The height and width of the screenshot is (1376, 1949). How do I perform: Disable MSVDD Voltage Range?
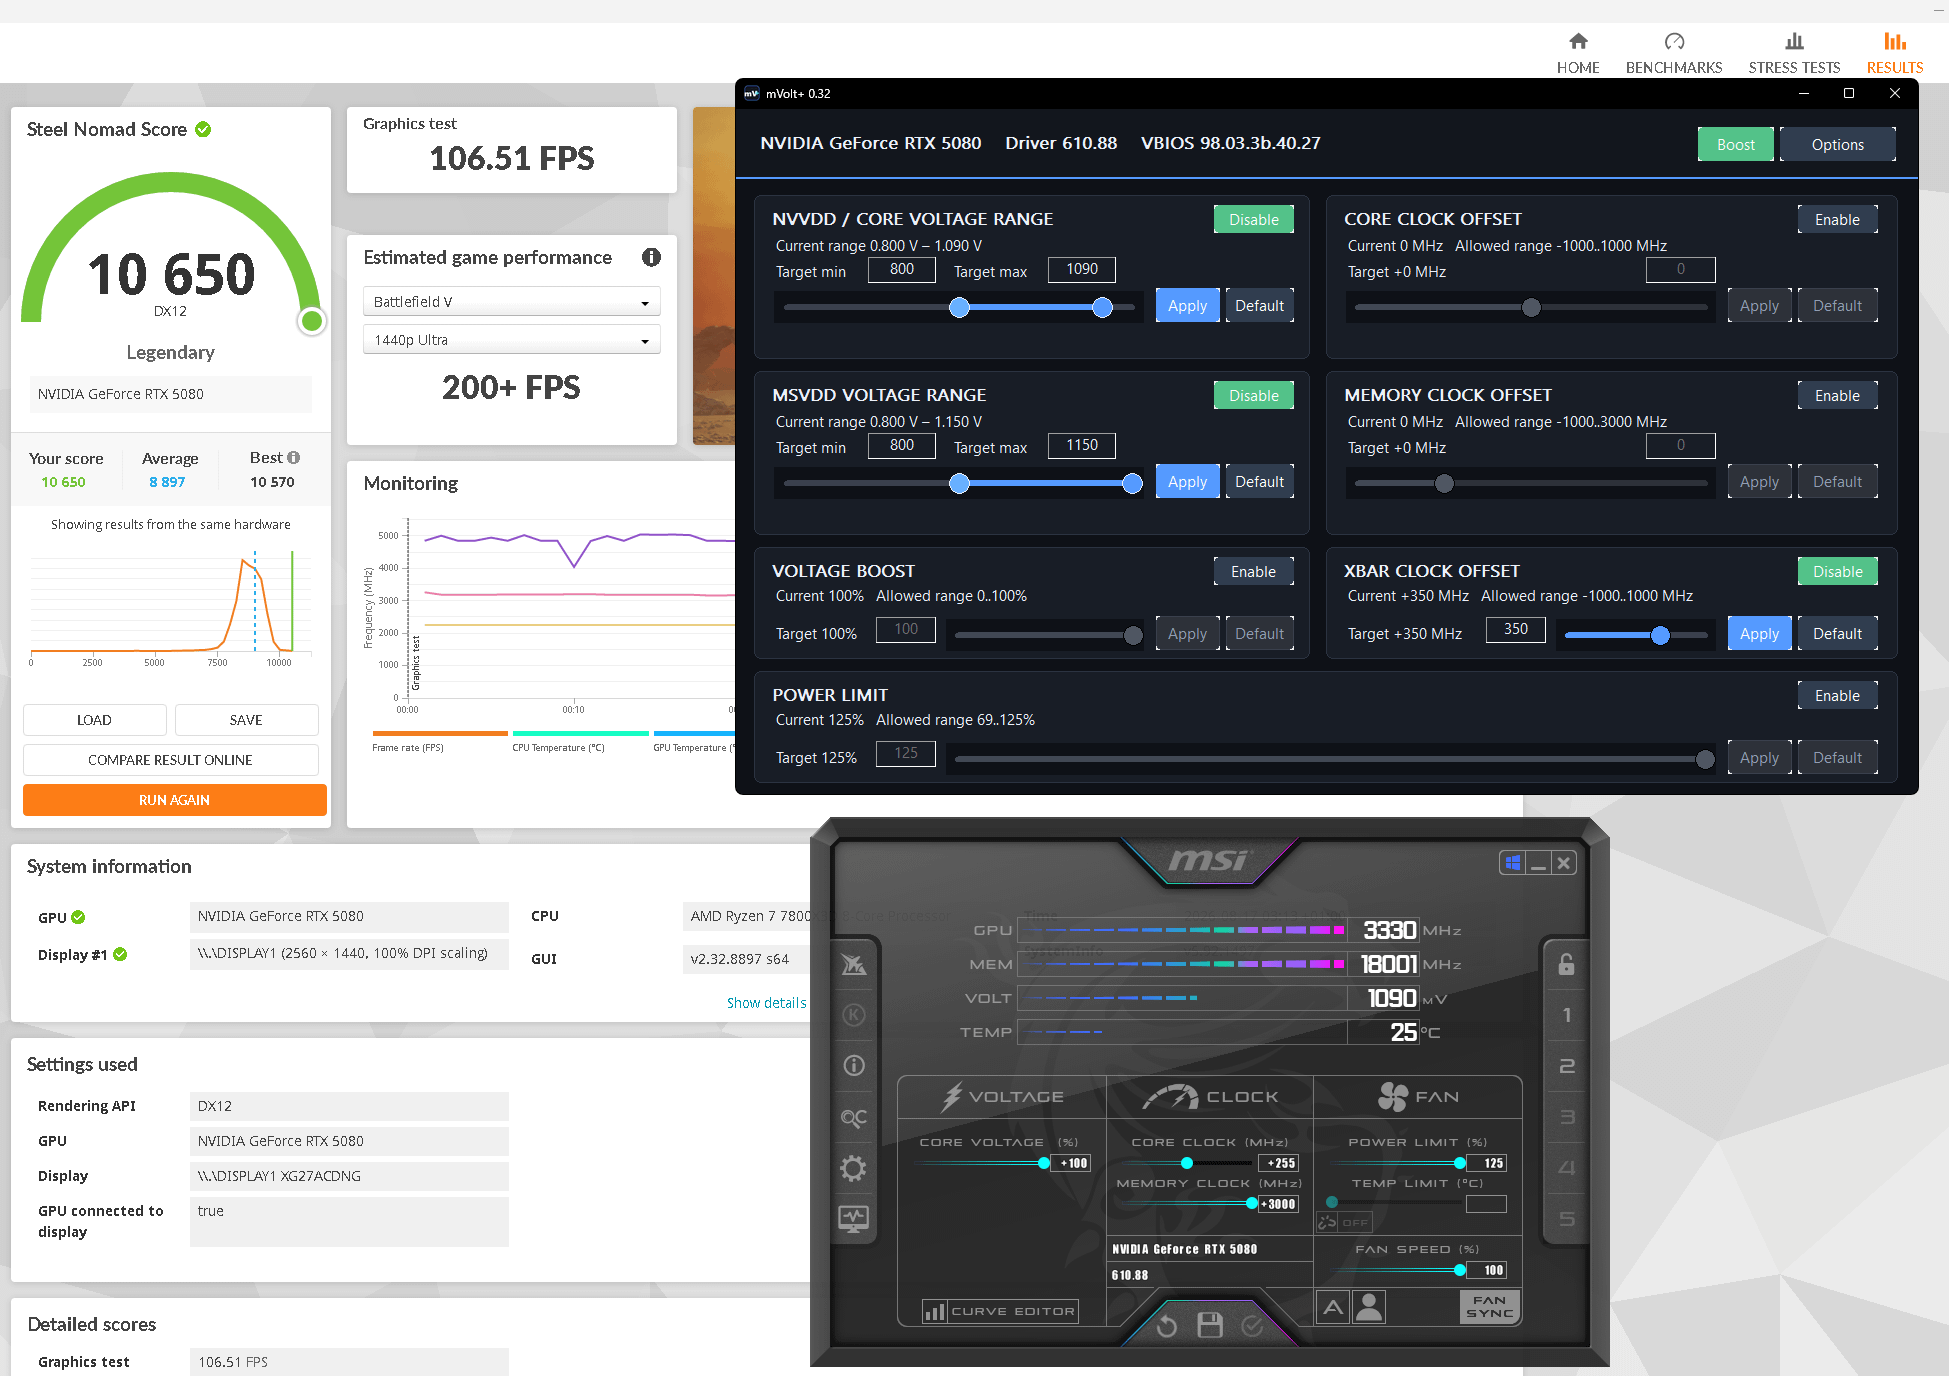(1253, 395)
